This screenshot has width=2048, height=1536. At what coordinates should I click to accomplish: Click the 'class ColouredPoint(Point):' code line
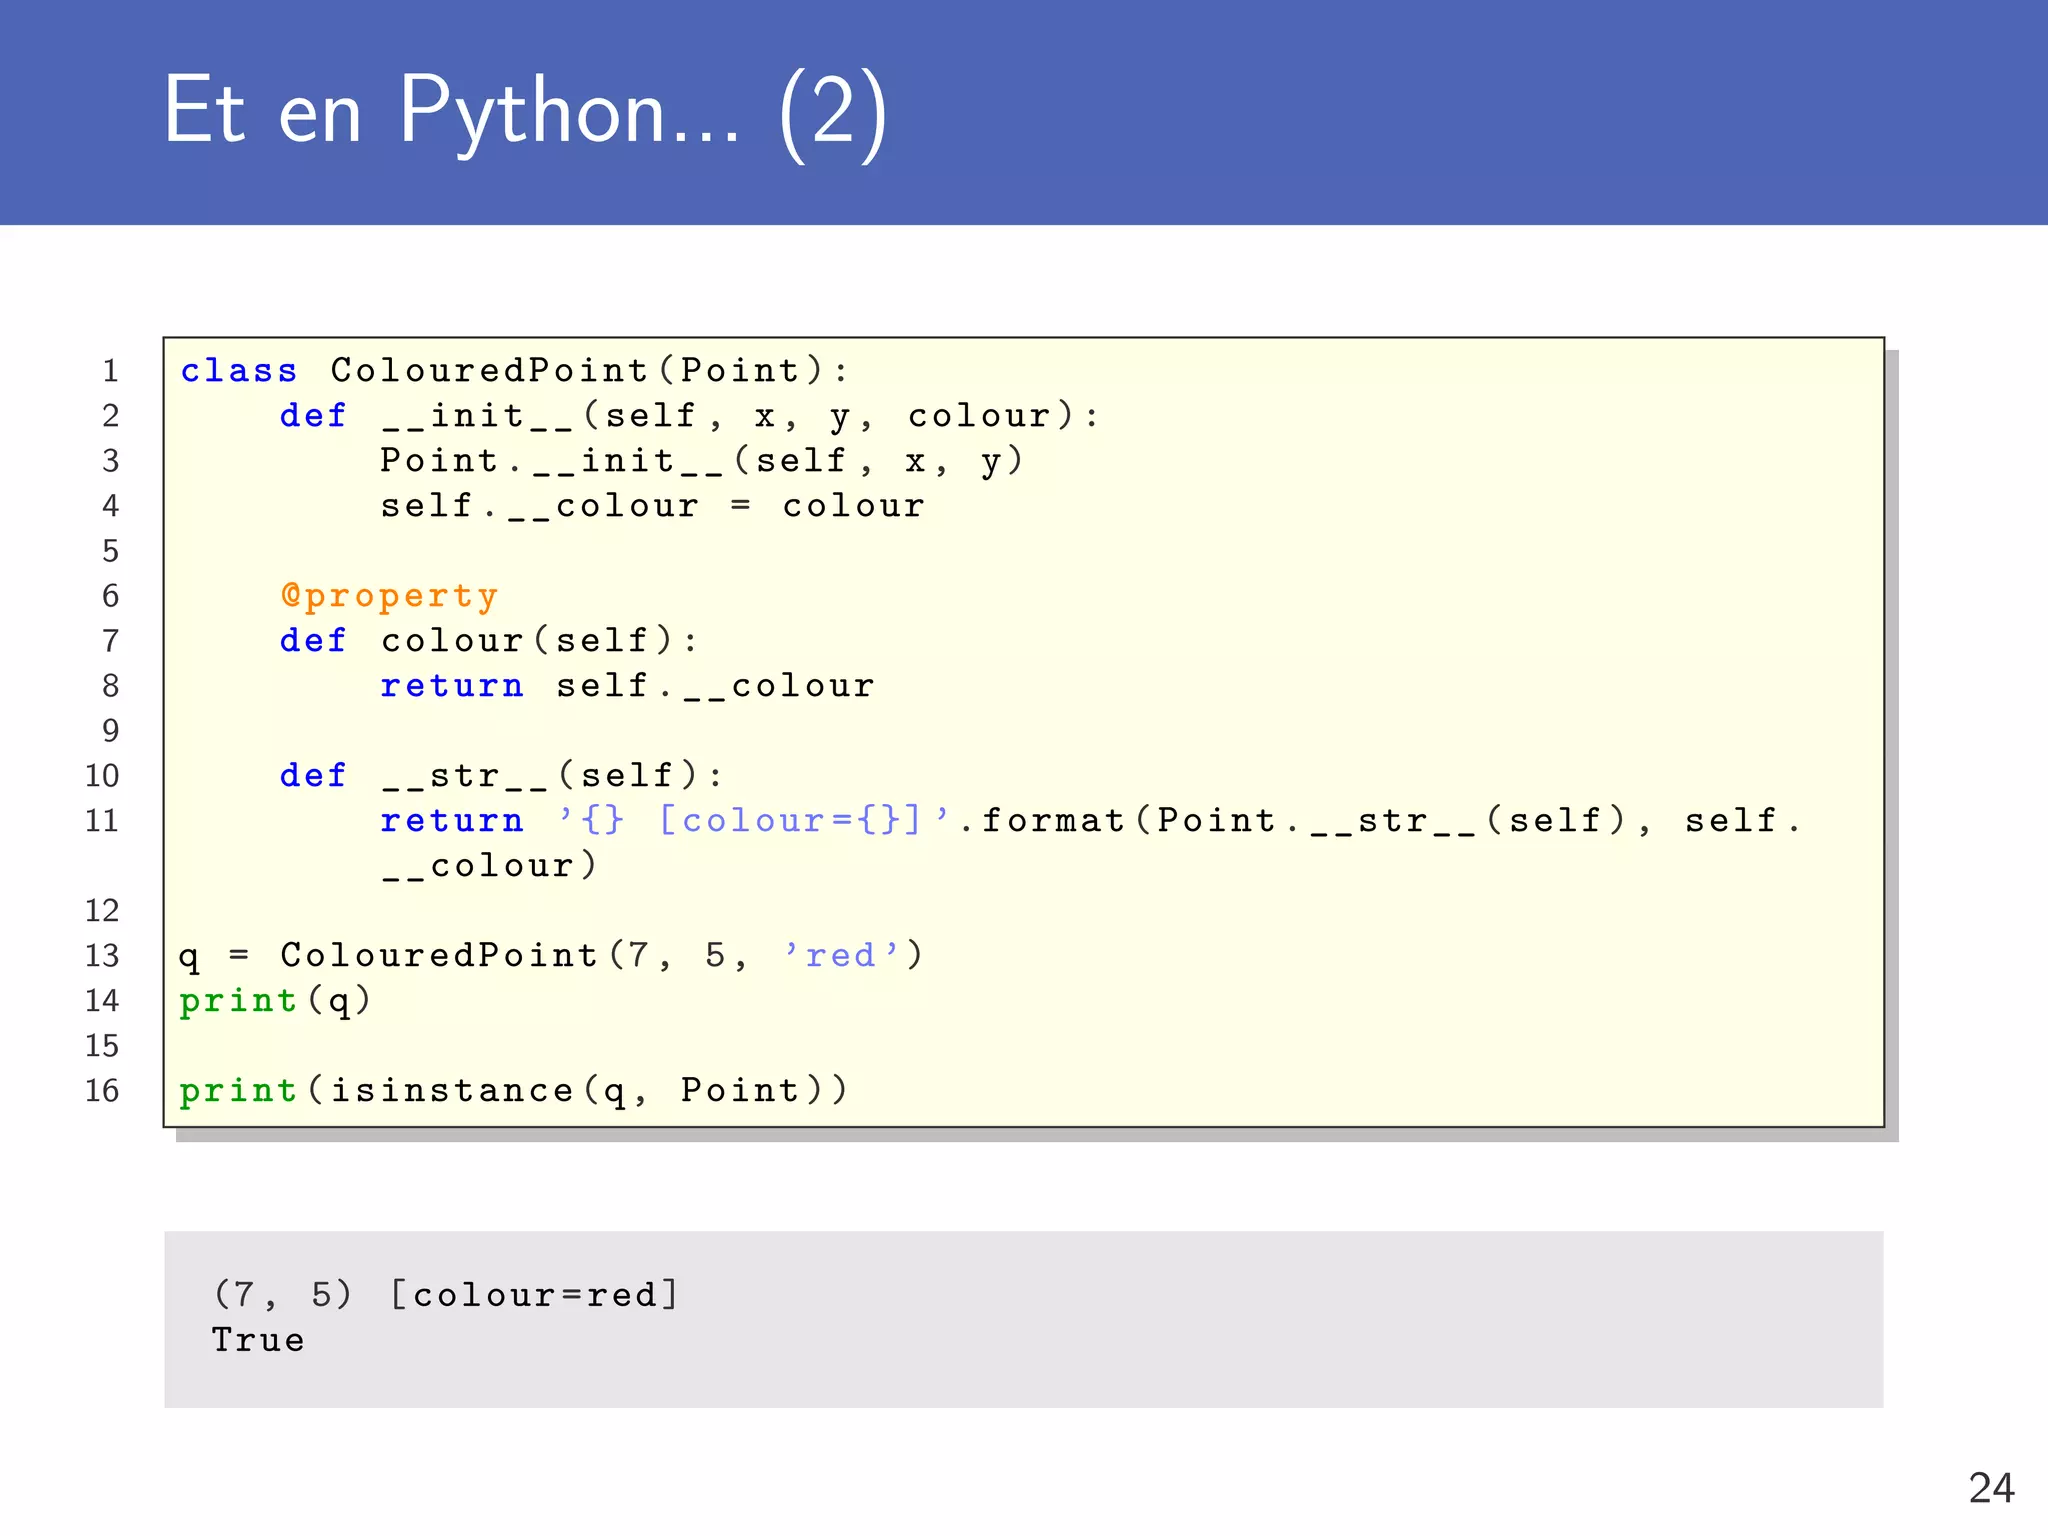(515, 371)
